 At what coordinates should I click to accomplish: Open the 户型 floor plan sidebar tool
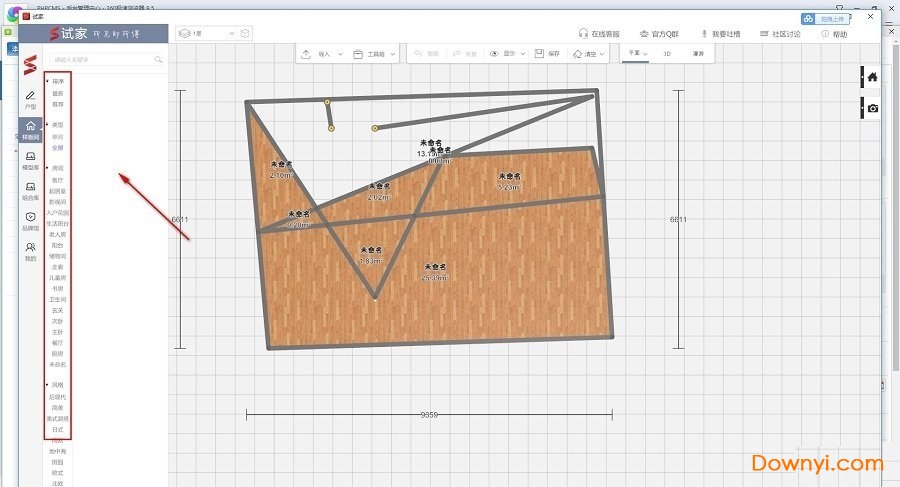31,99
